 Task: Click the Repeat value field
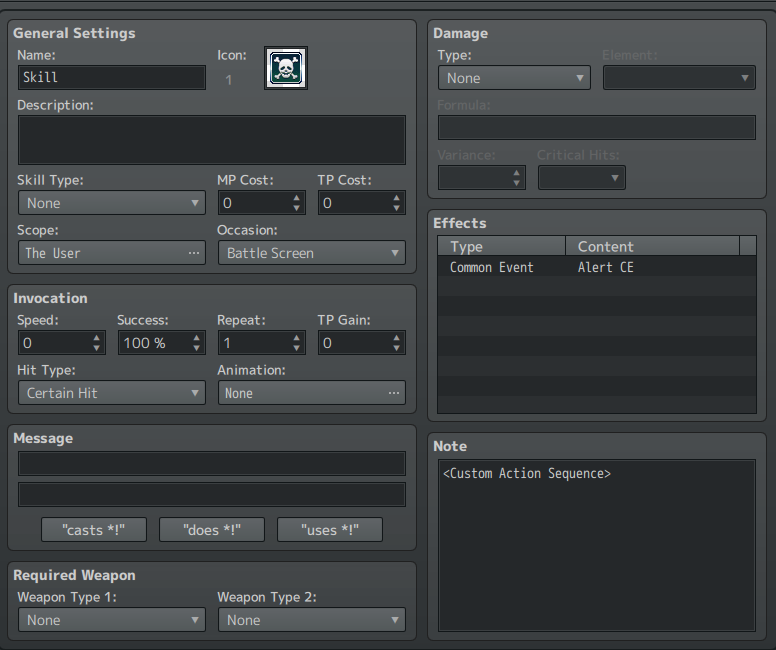pyautogui.click(x=261, y=343)
